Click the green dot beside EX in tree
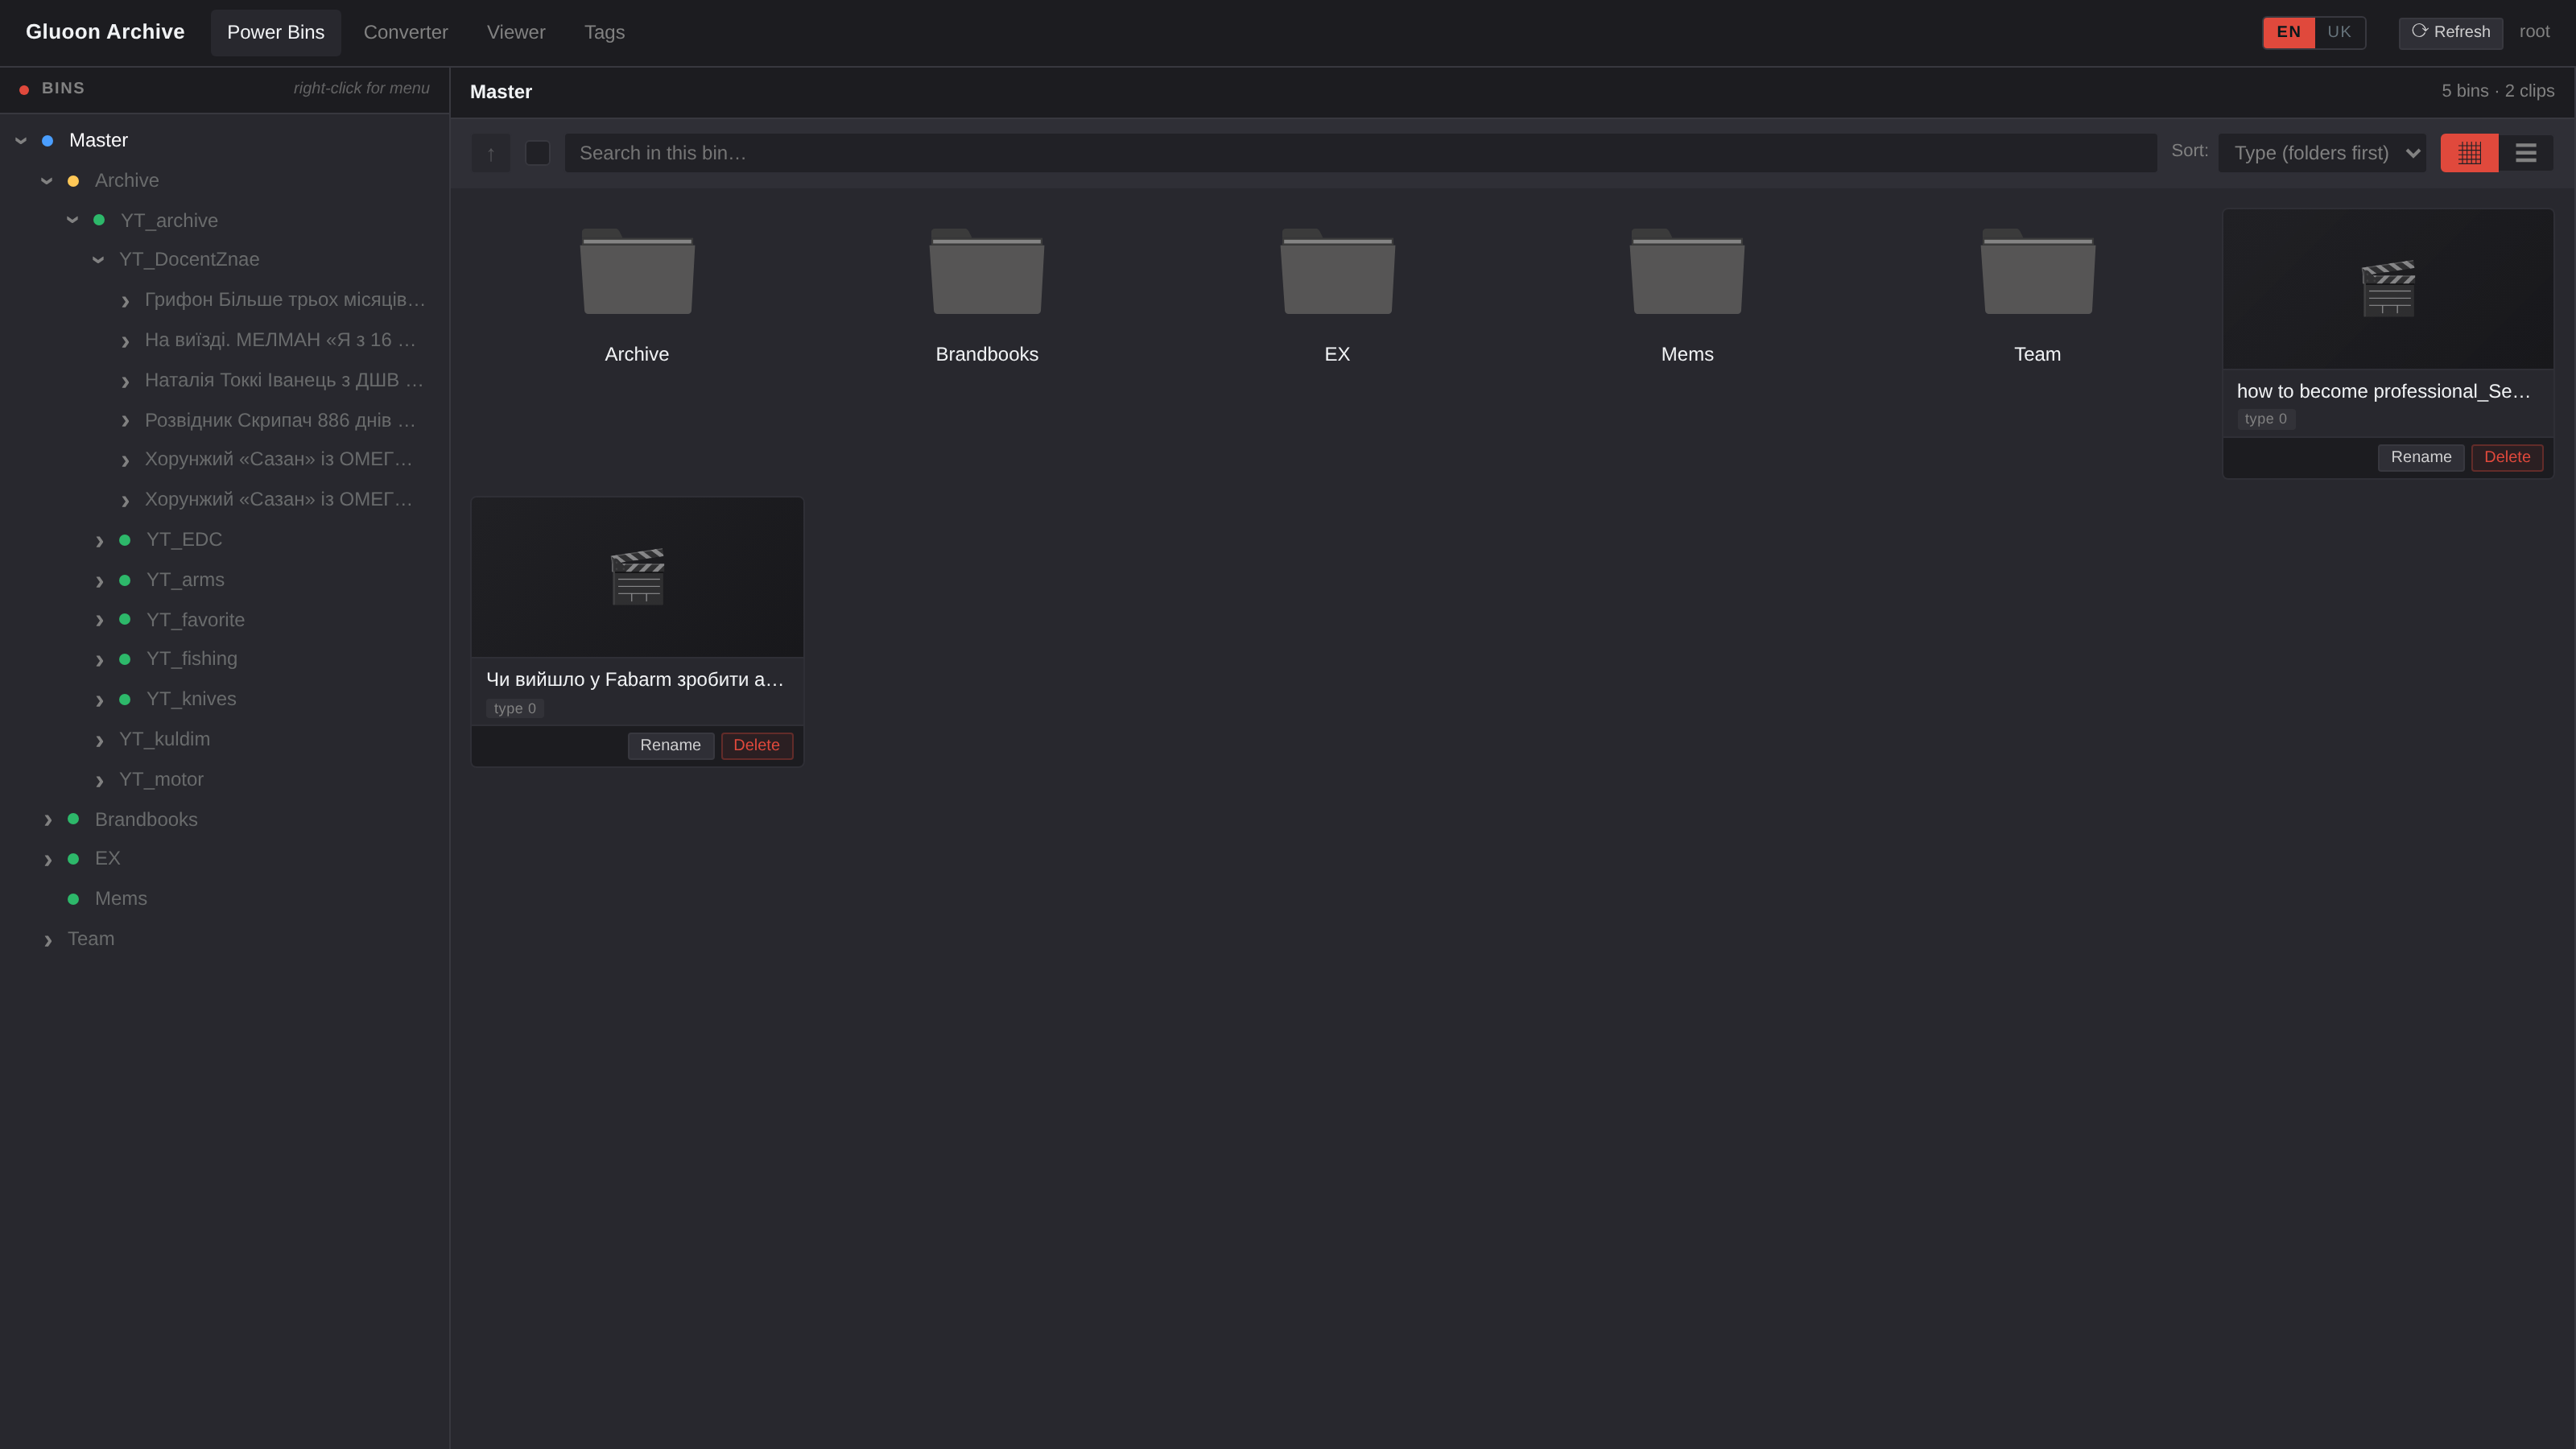Viewport: 2576px width, 1449px height. point(73,859)
